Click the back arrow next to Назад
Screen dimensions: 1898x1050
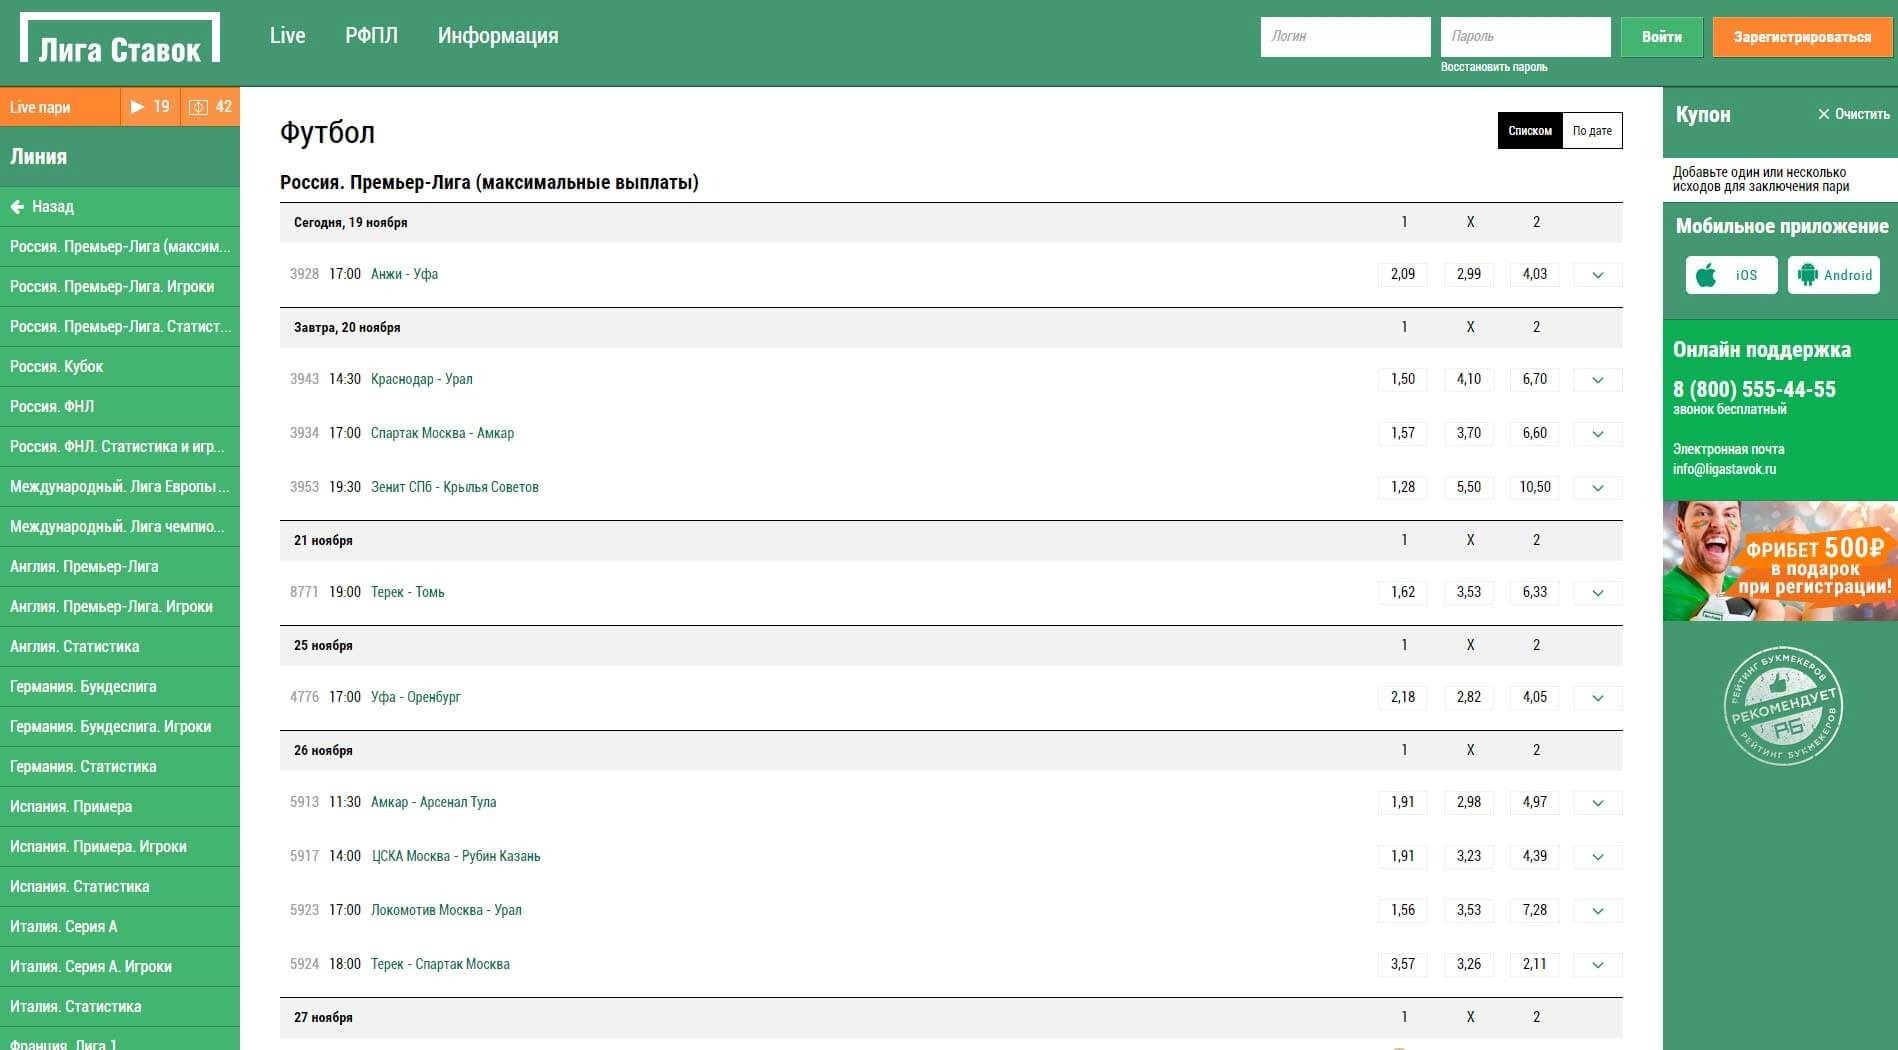coord(17,207)
